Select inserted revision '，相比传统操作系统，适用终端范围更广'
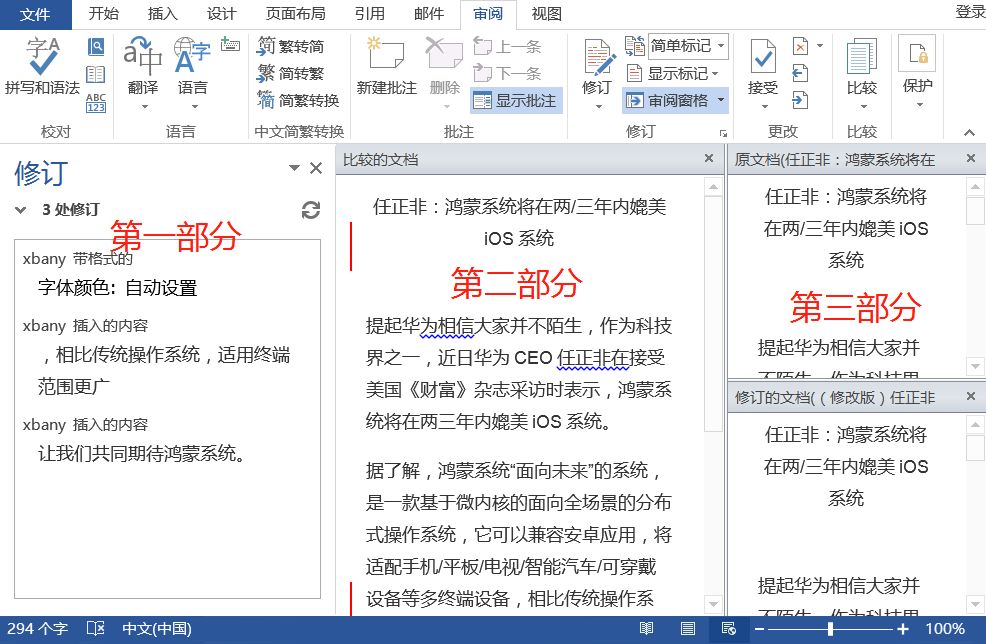986x644 pixels. pyautogui.click(x=164, y=370)
